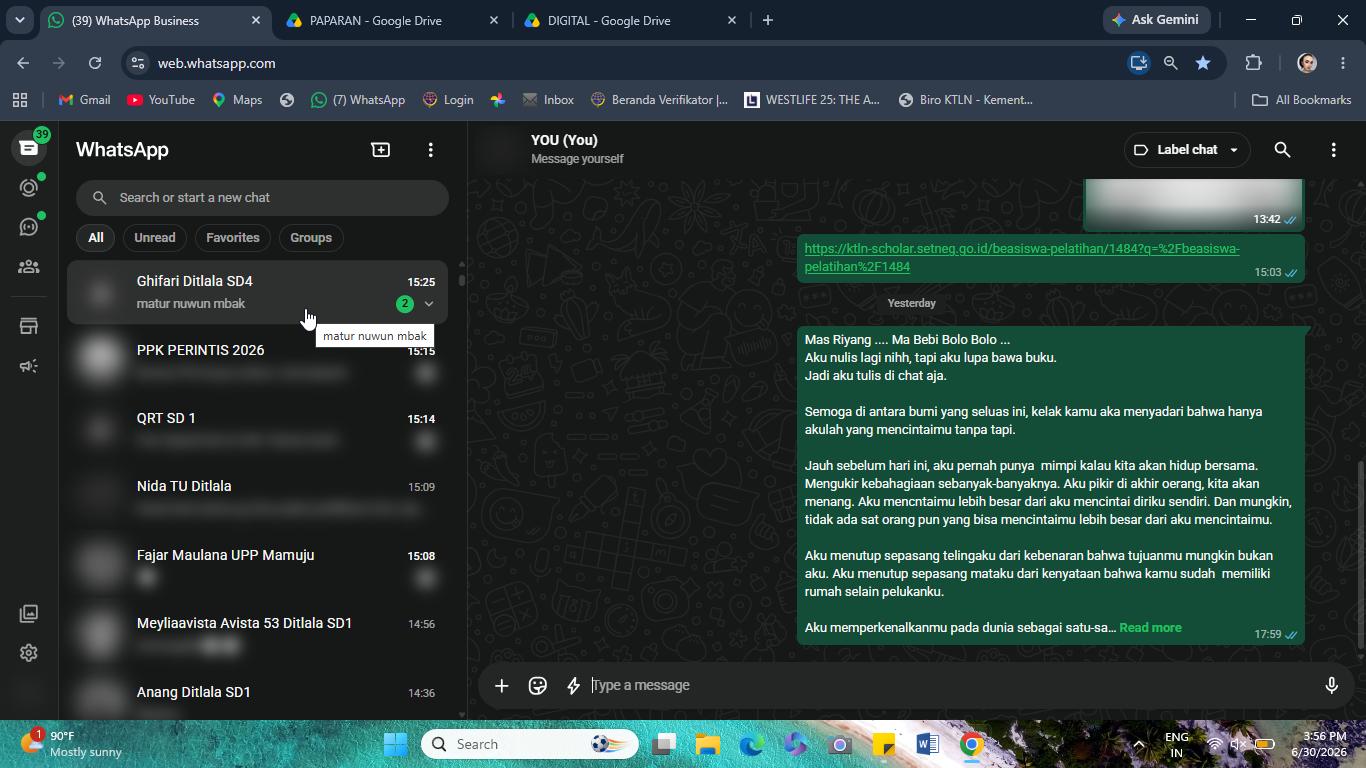This screenshot has width=1366, height=768.
Task: Open the Install app icon in address bar
Action: click(1138, 63)
